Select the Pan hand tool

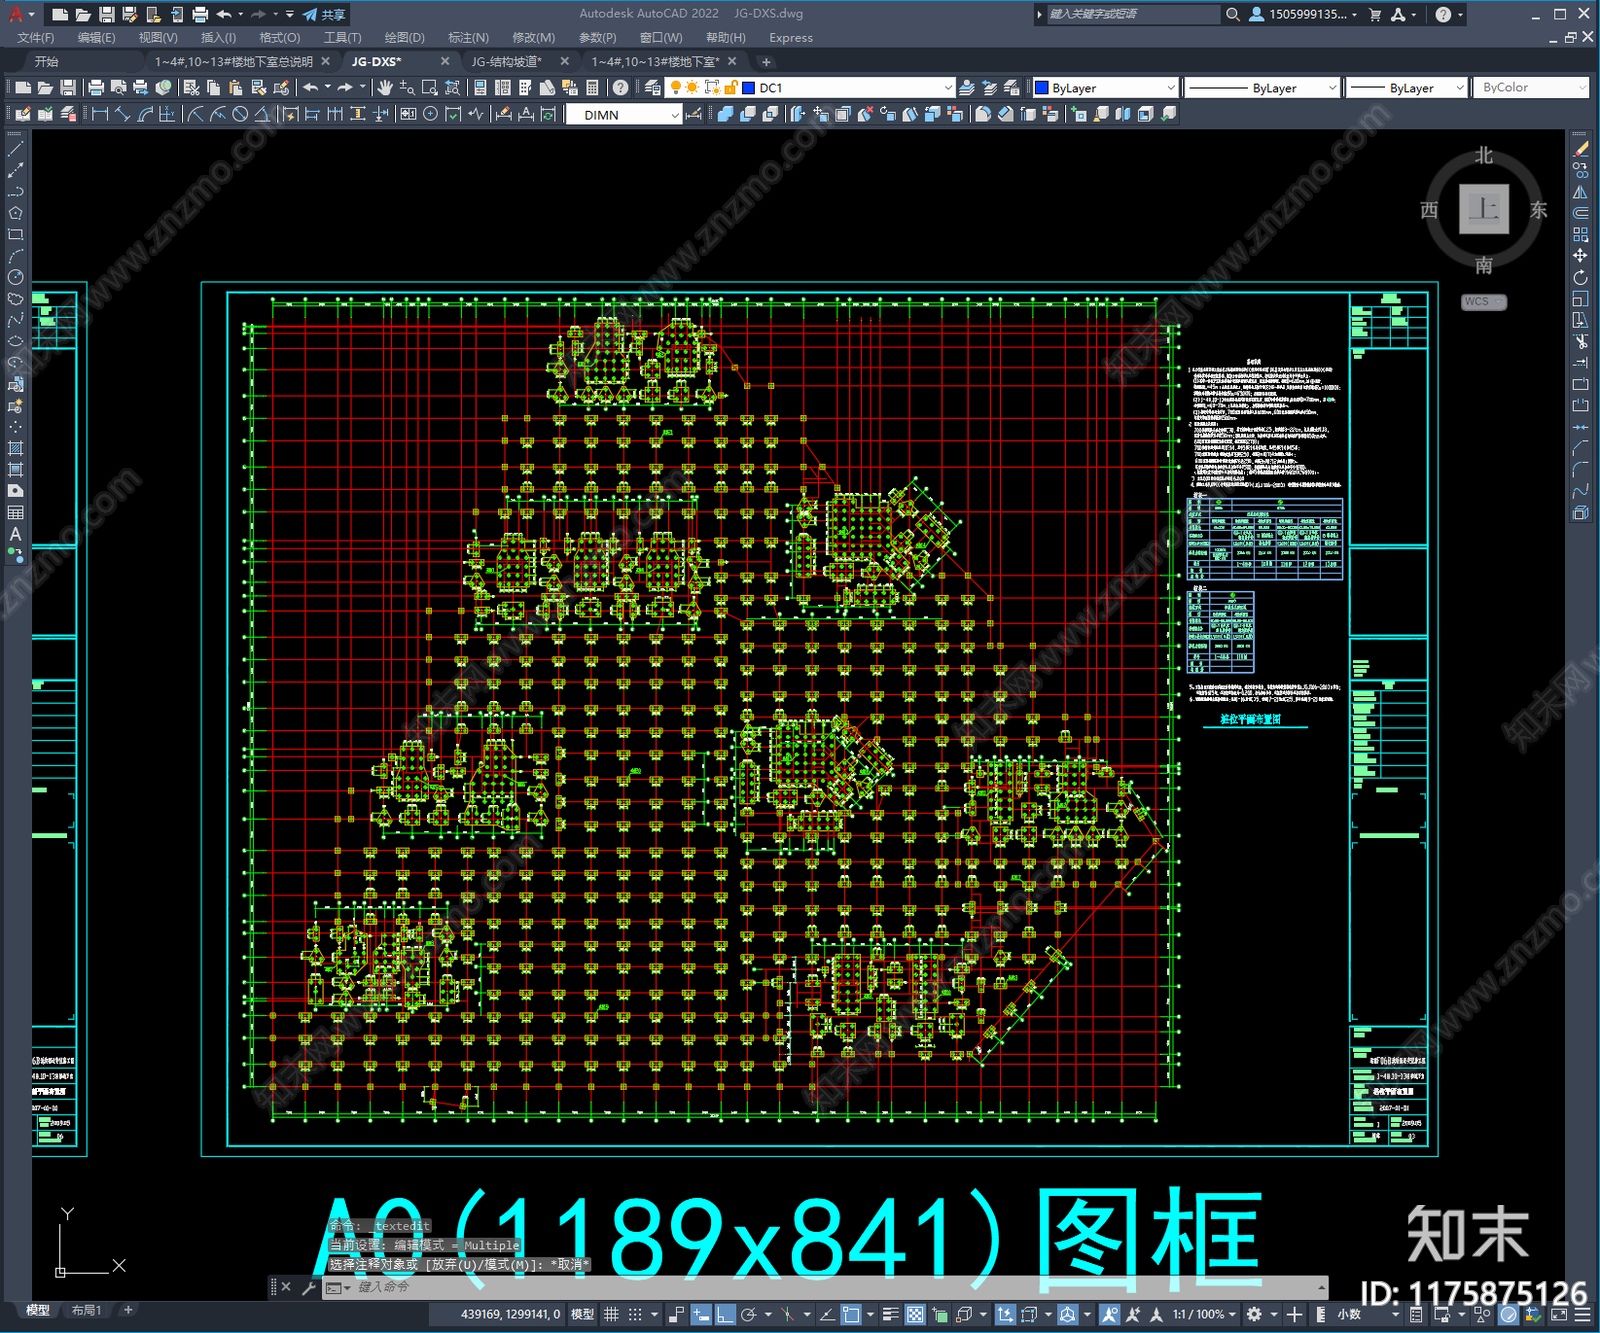tap(385, 88)
